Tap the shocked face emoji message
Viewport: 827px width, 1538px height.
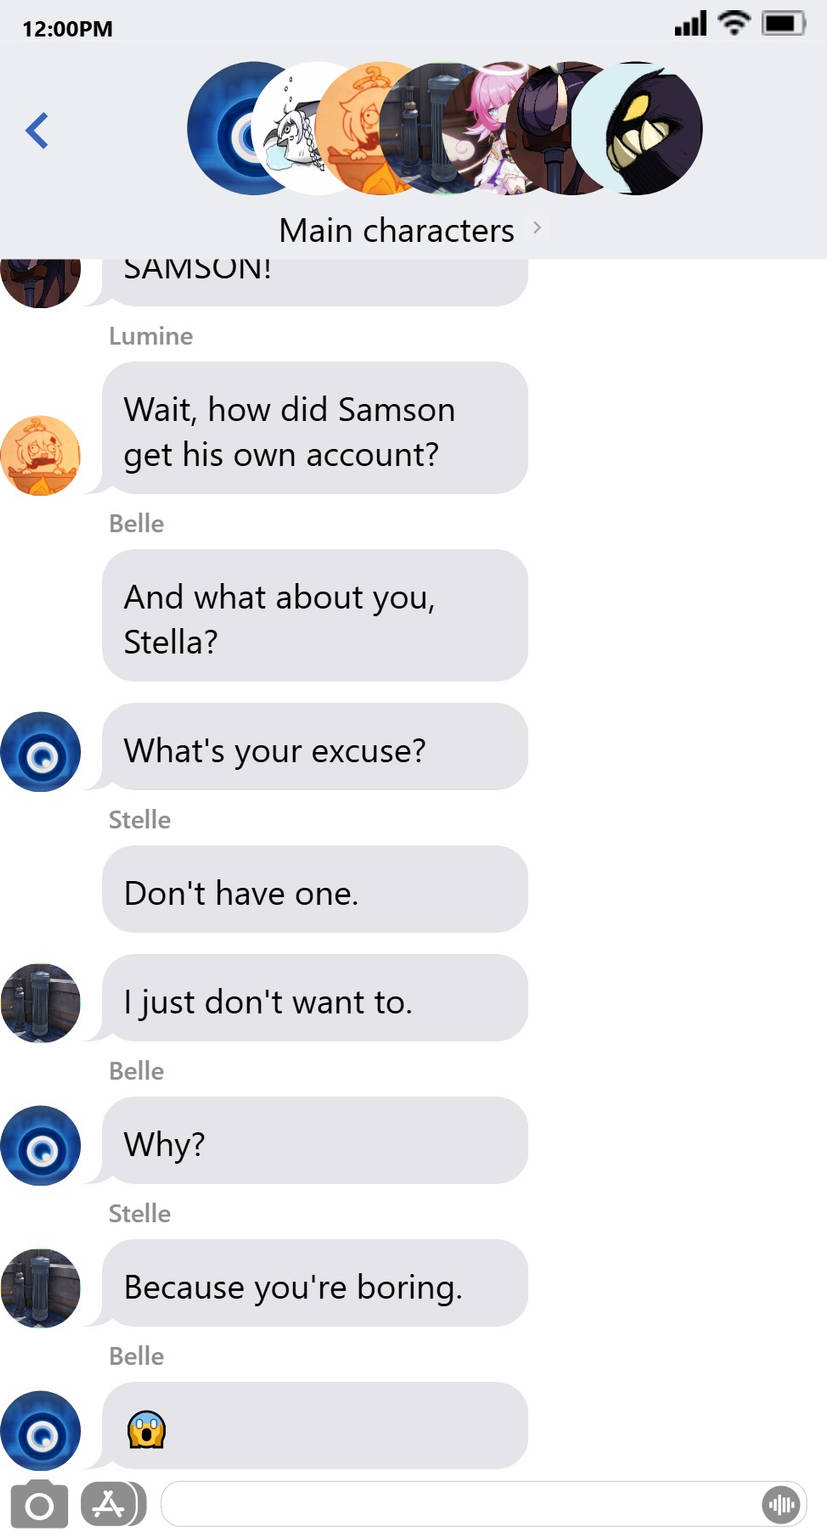(x=146, y=1430)
